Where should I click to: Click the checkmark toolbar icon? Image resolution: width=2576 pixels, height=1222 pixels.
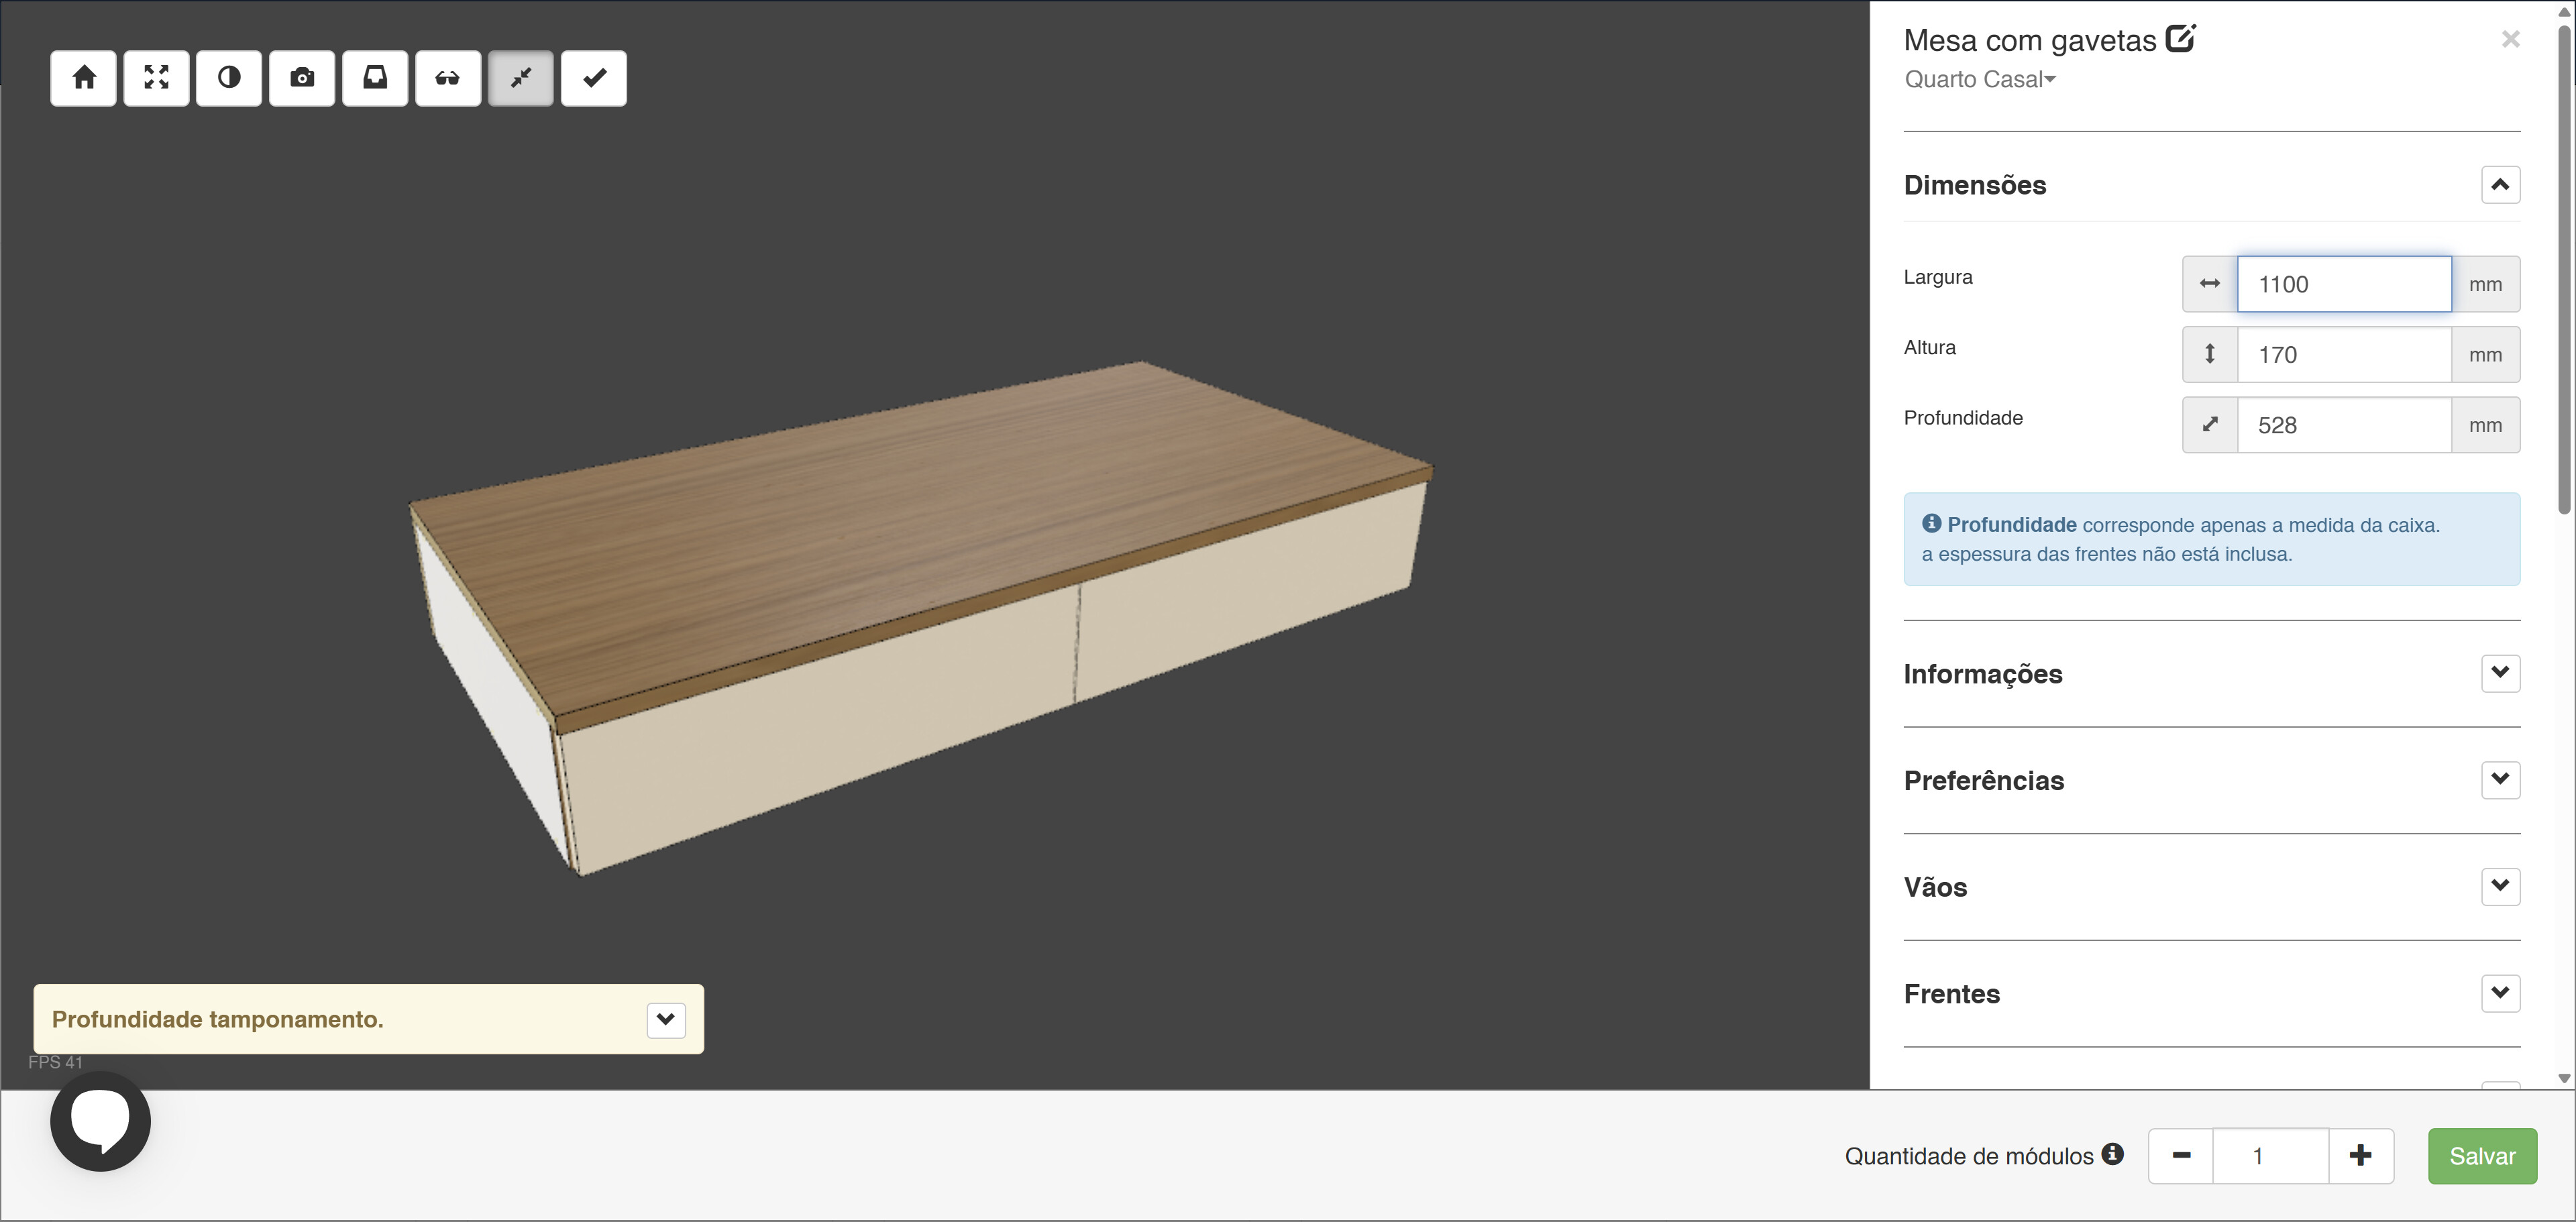tap(594, 78)
